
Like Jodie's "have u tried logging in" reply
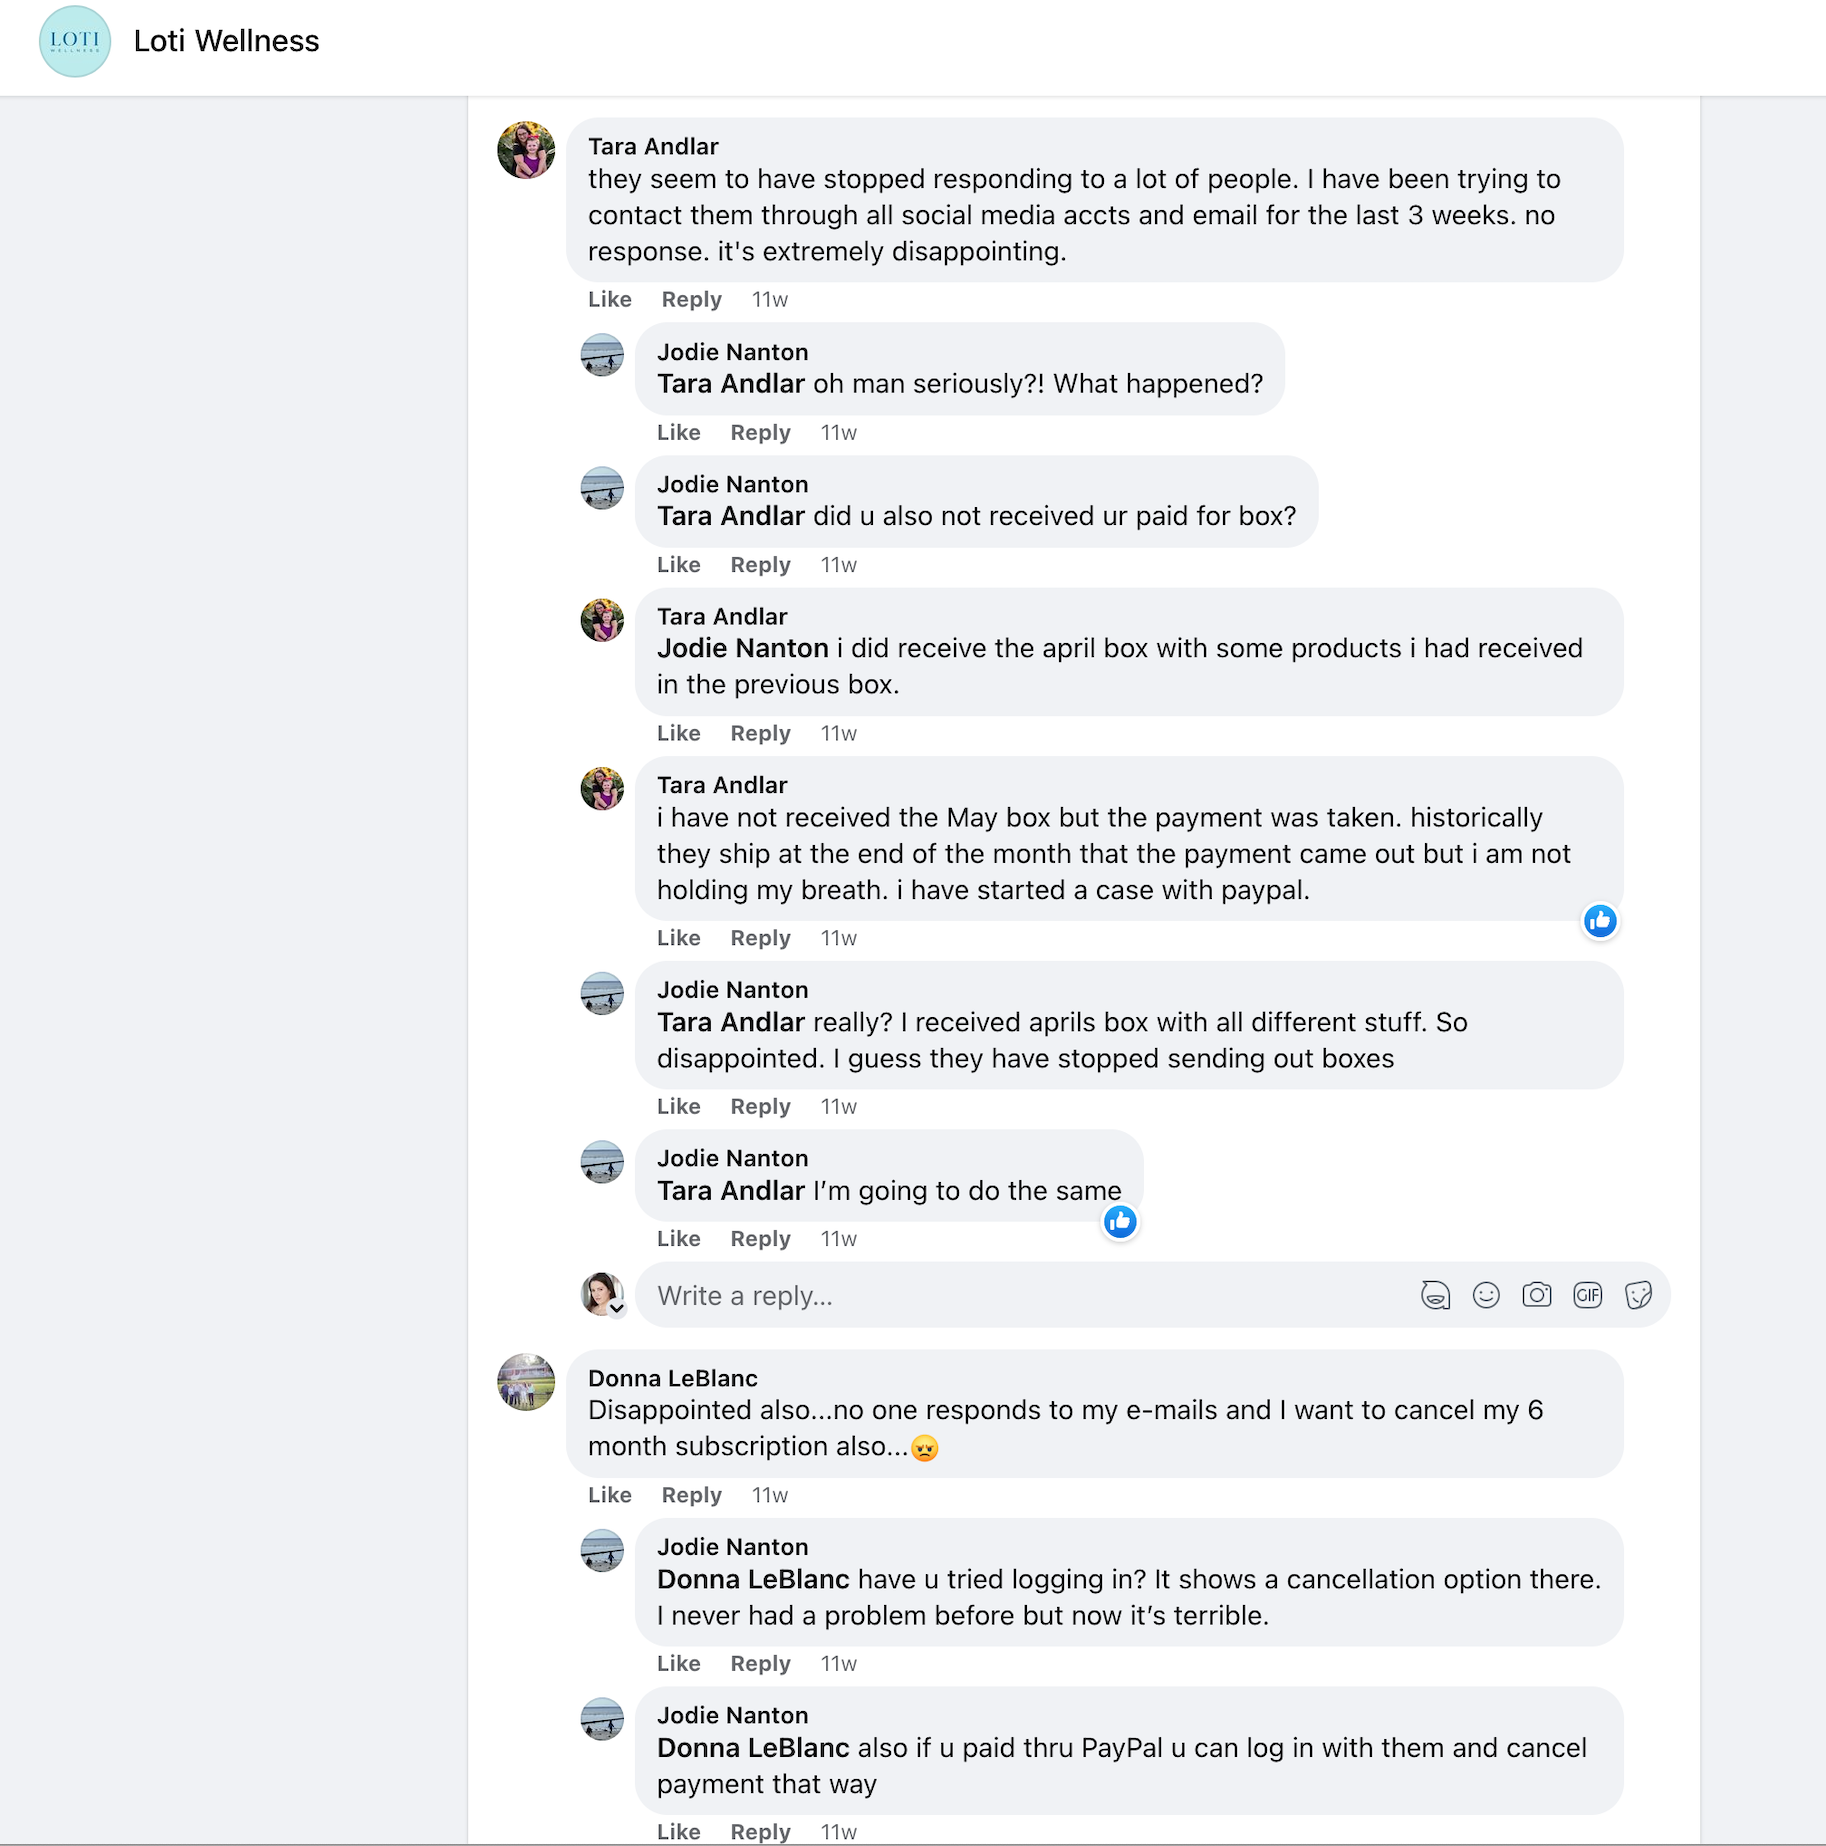678,1663
